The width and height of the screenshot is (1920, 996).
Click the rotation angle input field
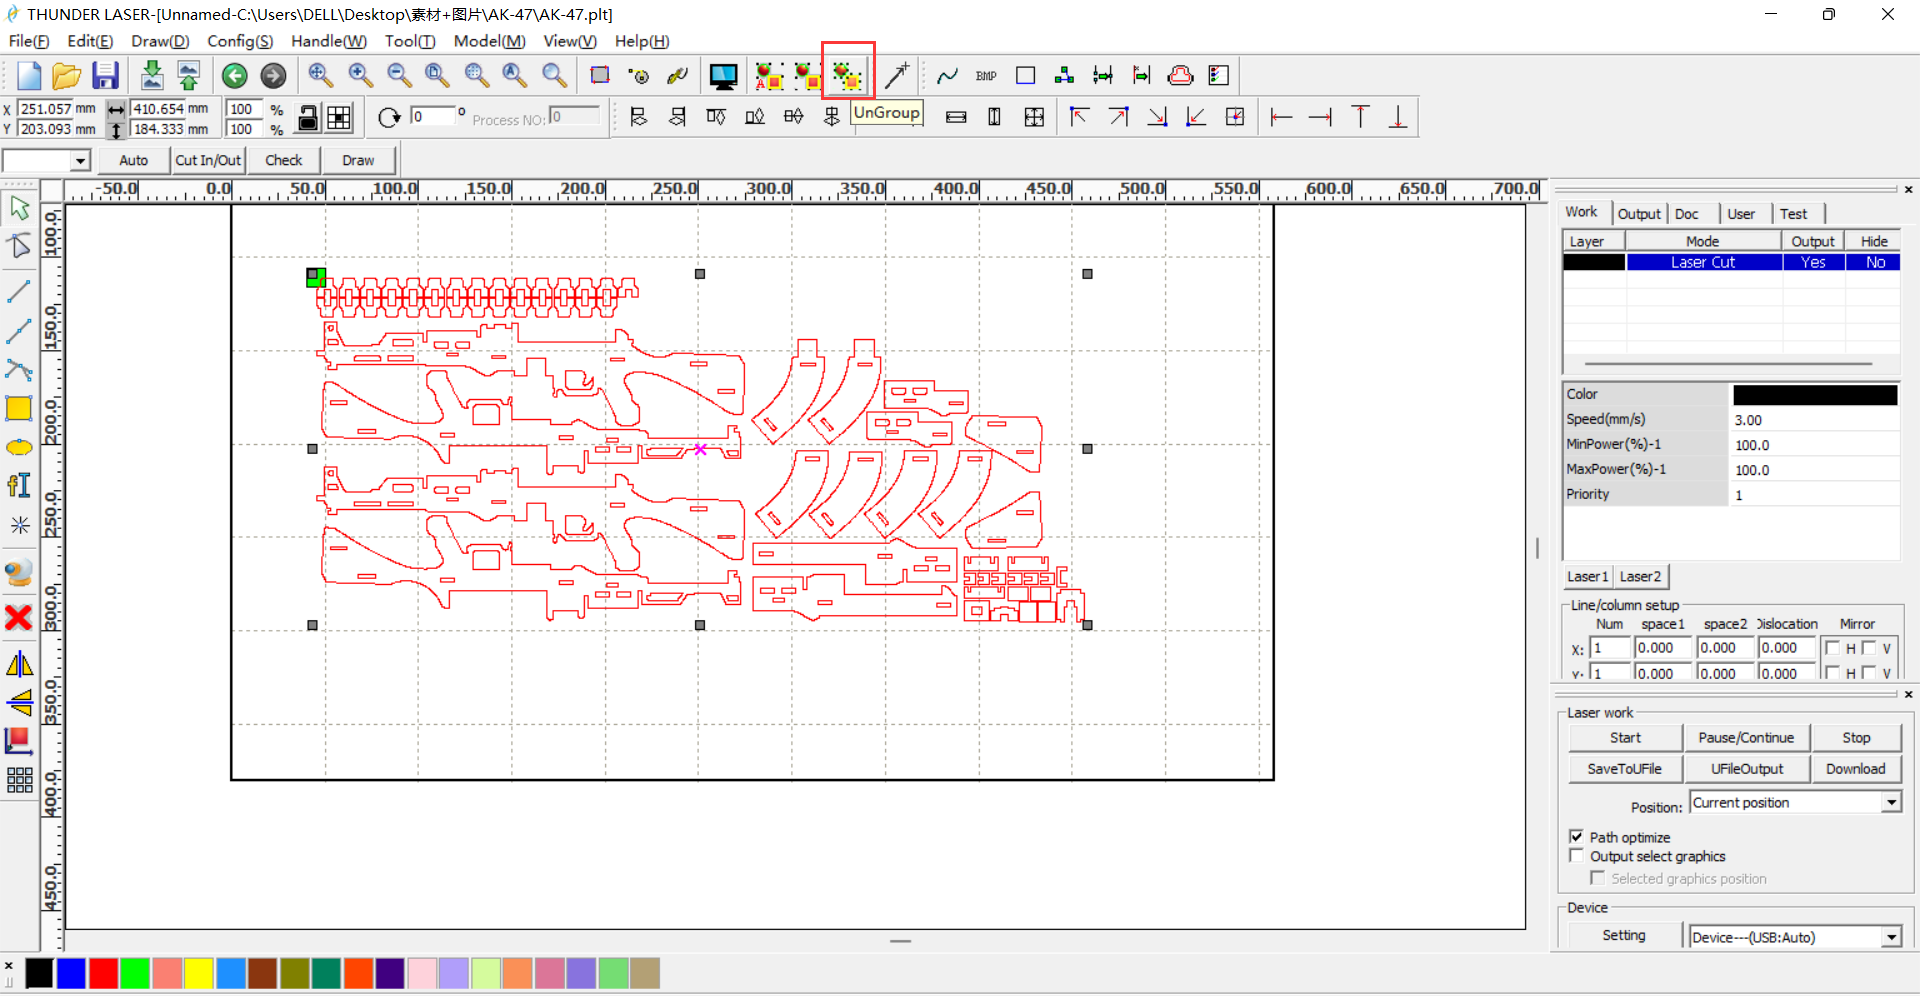431,117
